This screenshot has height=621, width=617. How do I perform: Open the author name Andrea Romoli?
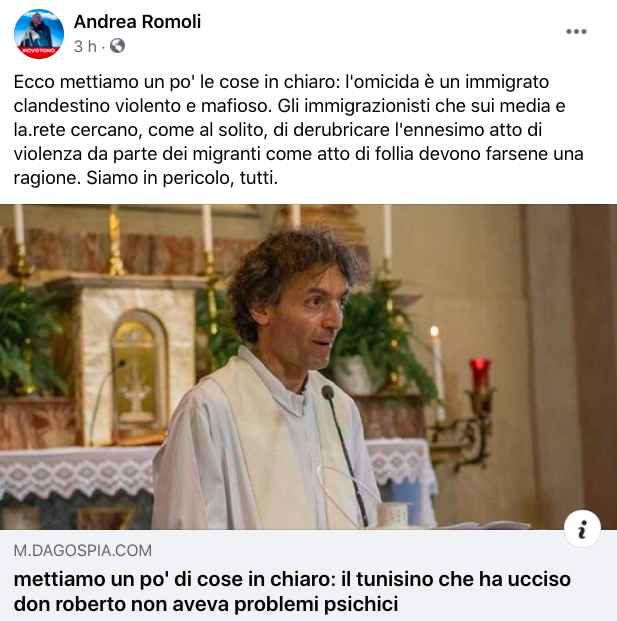coord(137,21)
